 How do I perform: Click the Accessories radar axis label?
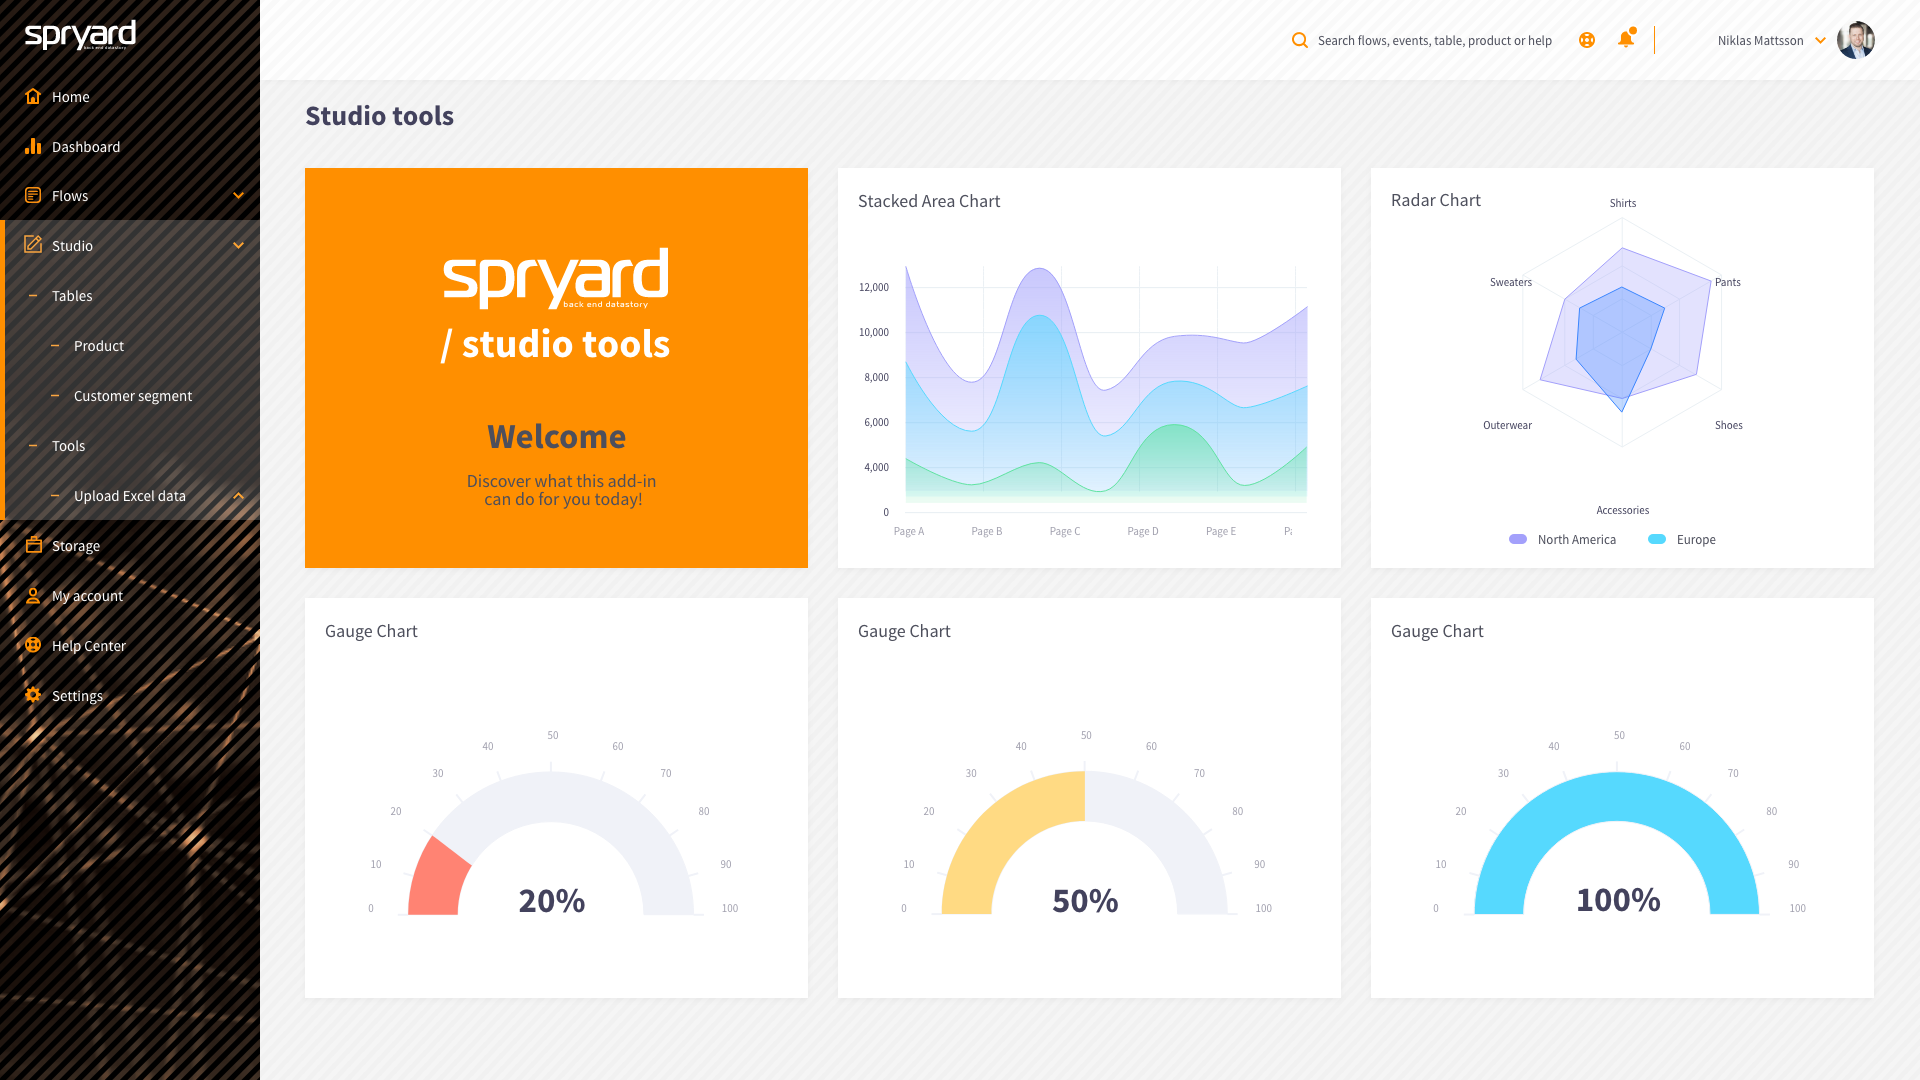coord(1622,510)
